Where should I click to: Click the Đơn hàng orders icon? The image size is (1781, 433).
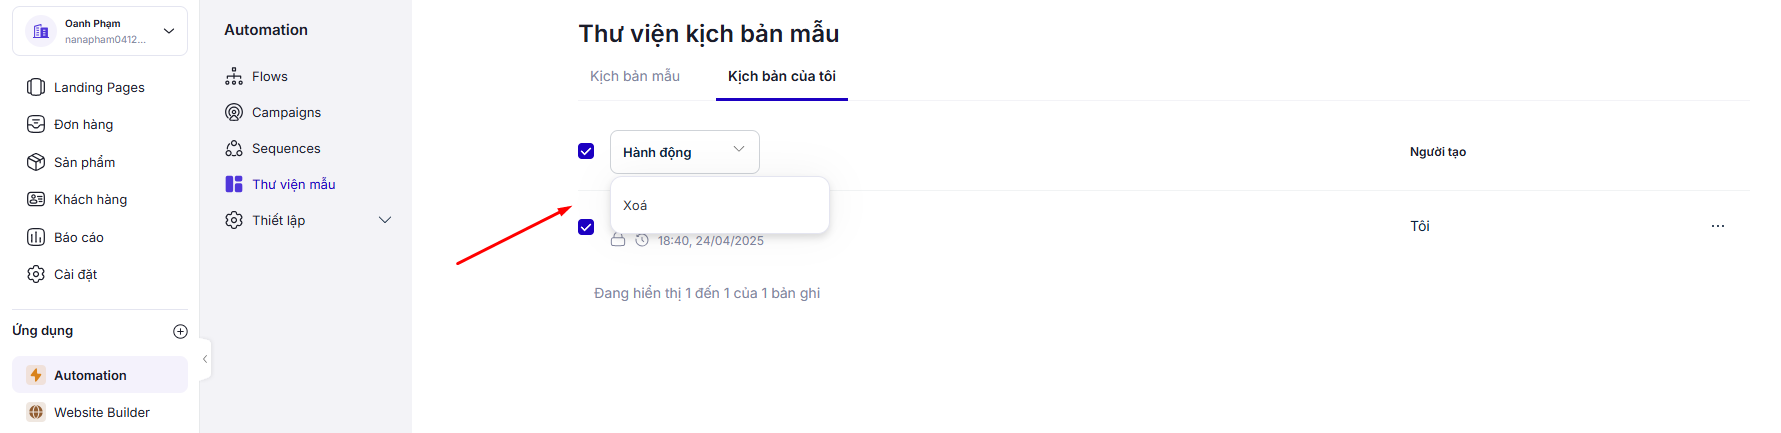tap(36, 124)
